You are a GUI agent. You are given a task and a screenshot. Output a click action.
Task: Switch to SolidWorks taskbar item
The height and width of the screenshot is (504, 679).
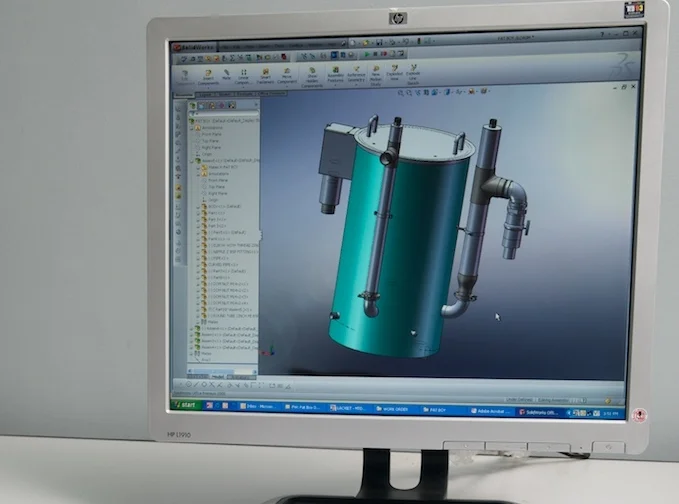tap(539, 412)
